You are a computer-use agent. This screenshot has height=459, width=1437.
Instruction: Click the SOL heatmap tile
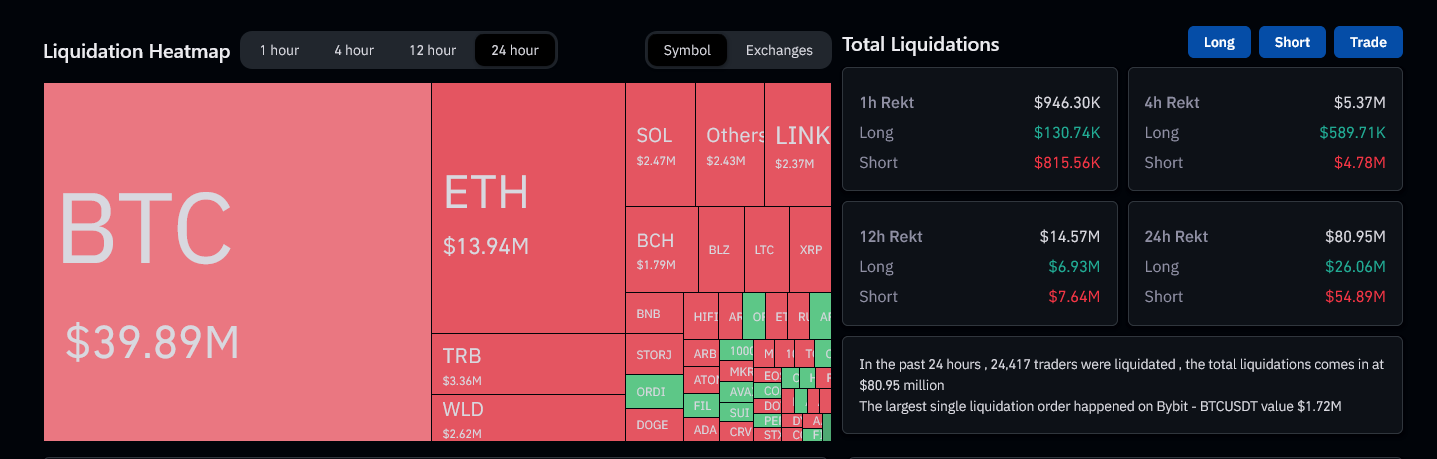pyautogui.click(x=660, y=144)
